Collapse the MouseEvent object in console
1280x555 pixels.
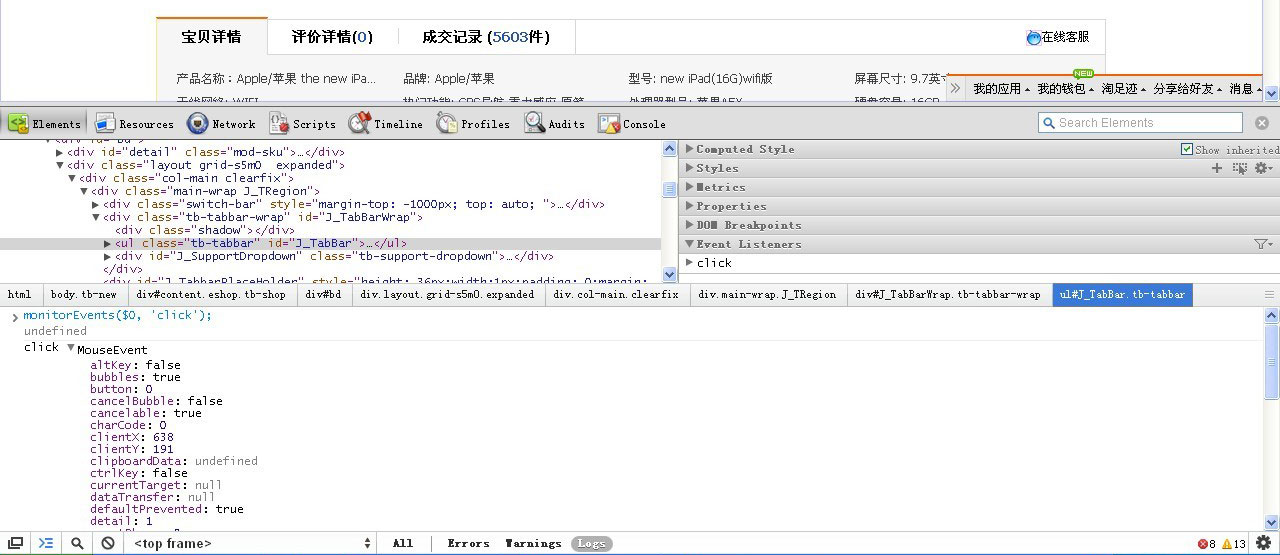(x=71, y=348)
